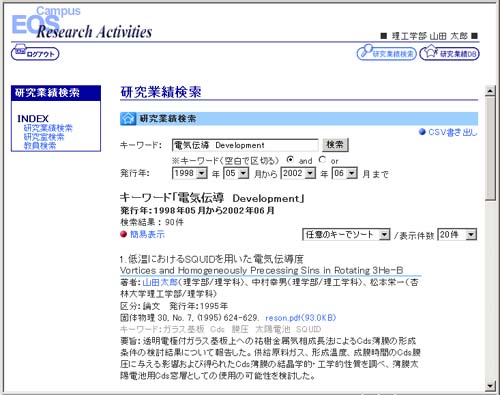Open the 20件 display count dropdown
The width and height of the screenshot is (500, 395).
tap(457, 235)
